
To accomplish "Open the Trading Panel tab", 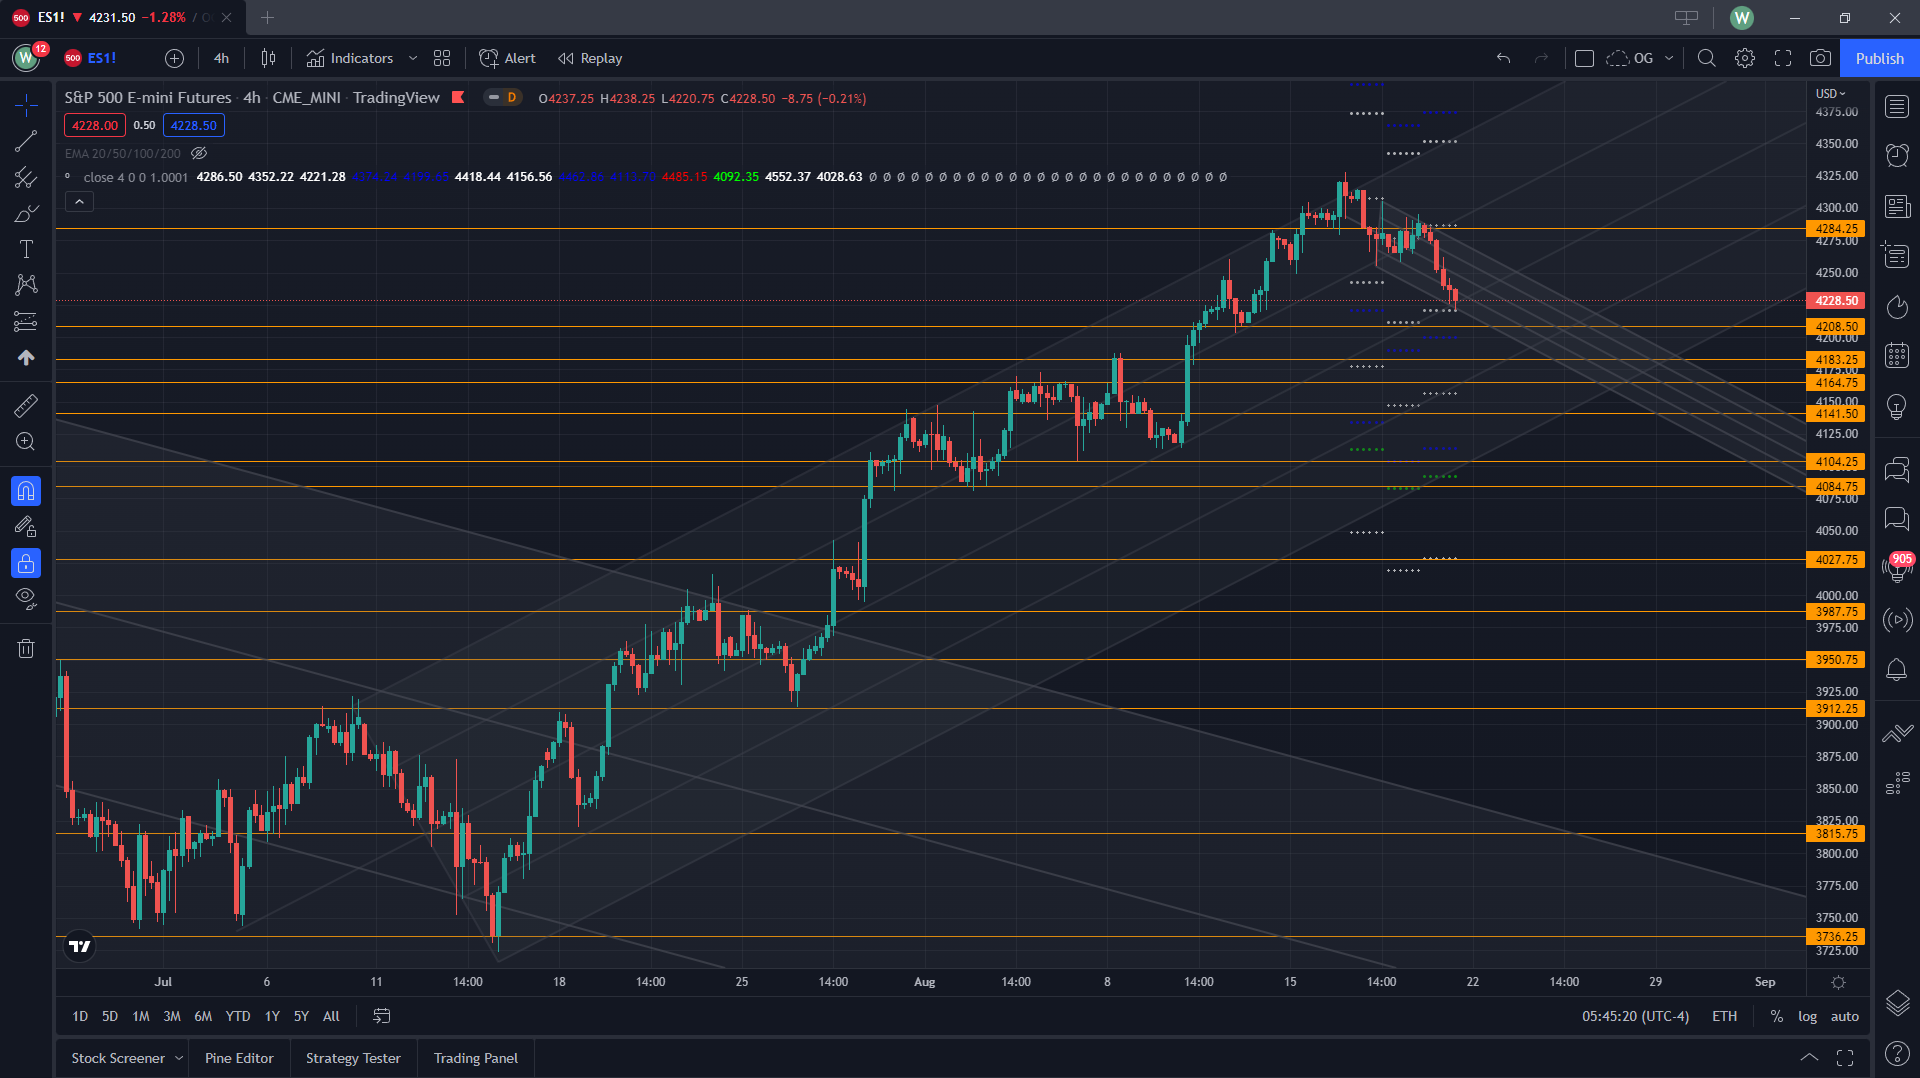I will click(x=476, y=1058).
